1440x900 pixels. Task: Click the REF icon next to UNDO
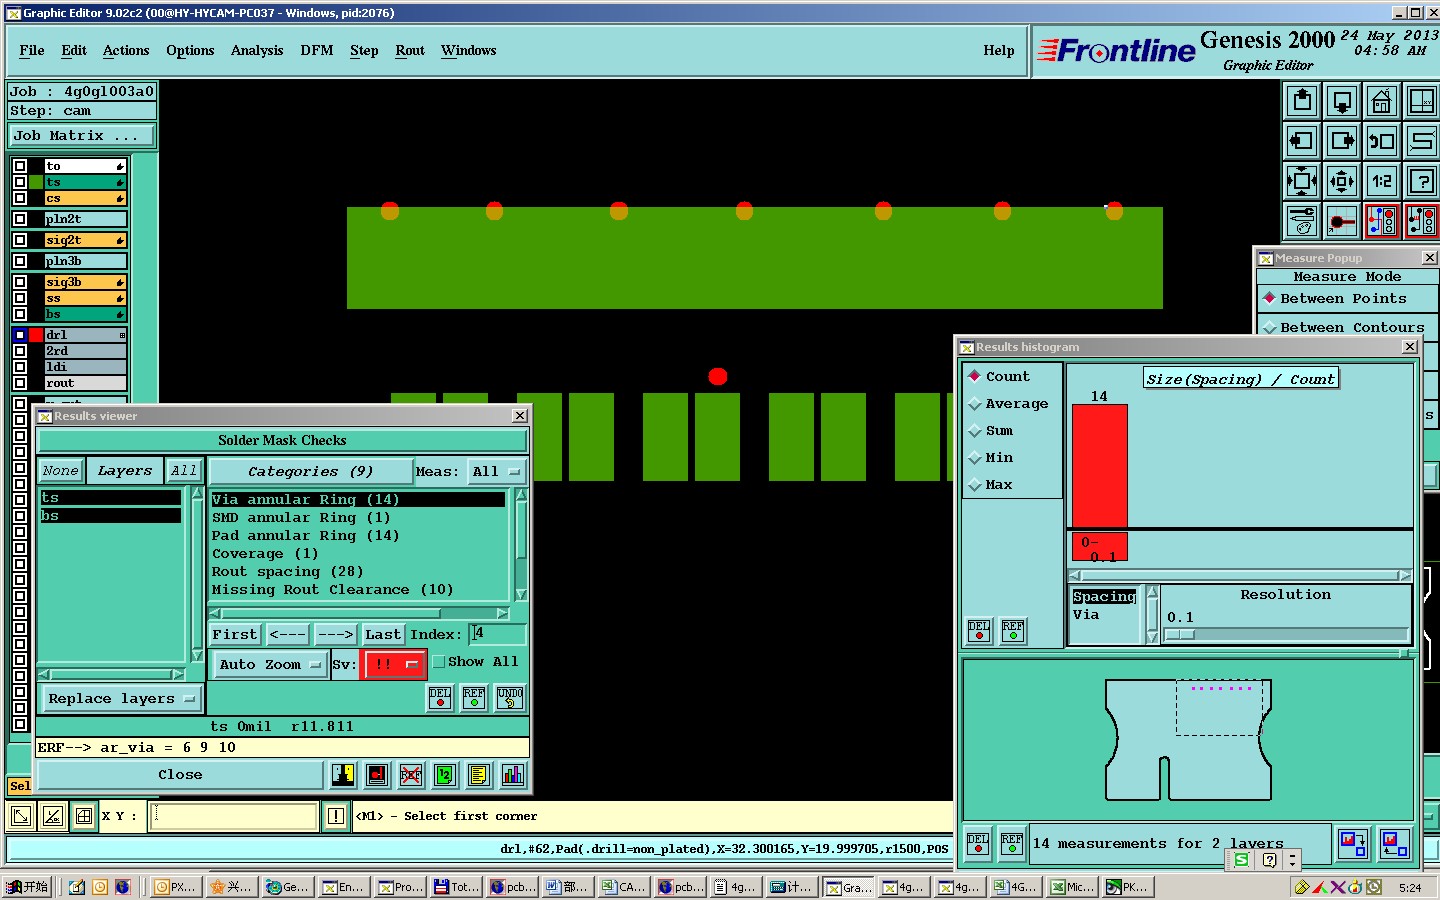(x=474, y=698)
